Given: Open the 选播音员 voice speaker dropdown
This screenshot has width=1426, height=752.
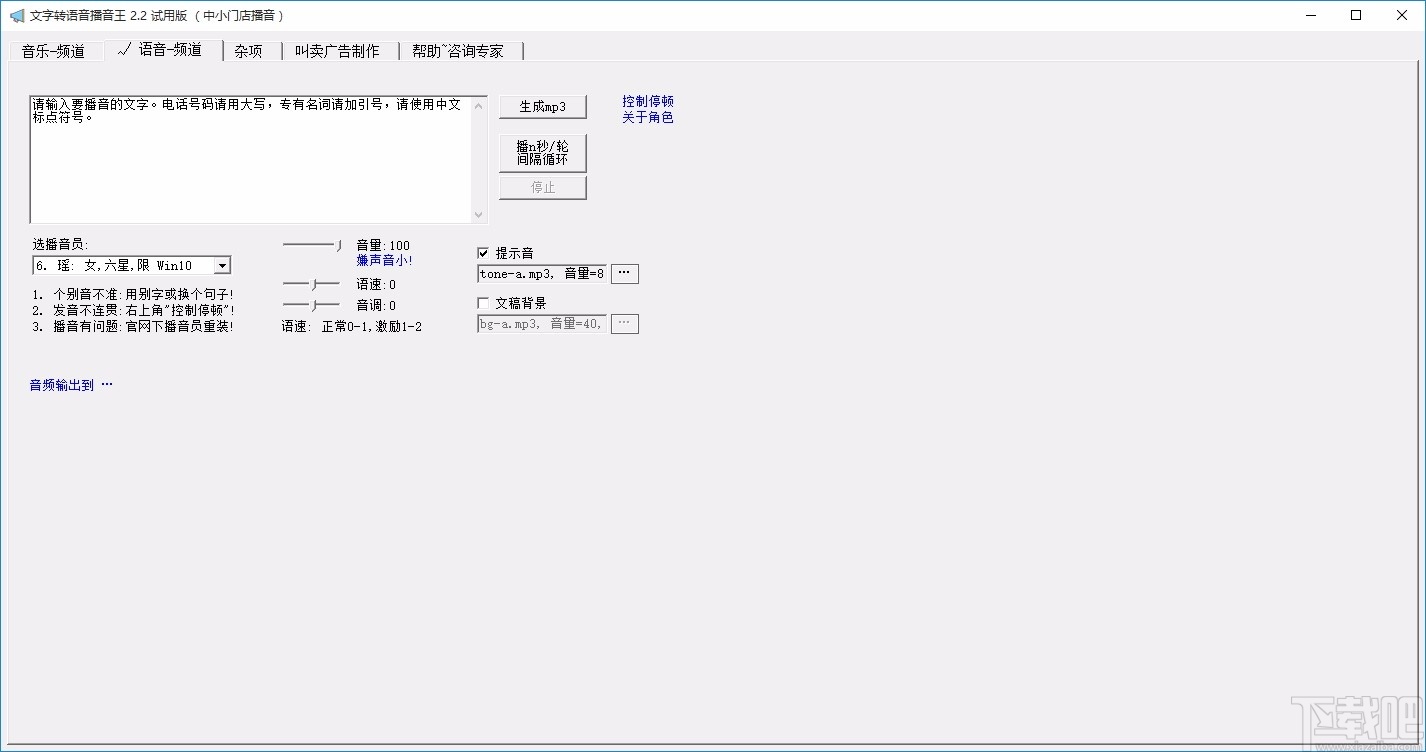Looking at the screenshot, I should 222,265.
